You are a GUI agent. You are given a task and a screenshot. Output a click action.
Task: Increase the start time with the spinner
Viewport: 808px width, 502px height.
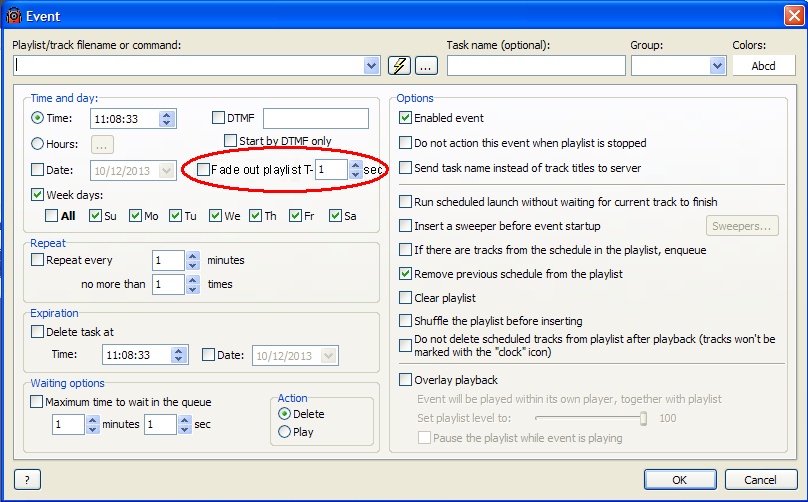166,115
